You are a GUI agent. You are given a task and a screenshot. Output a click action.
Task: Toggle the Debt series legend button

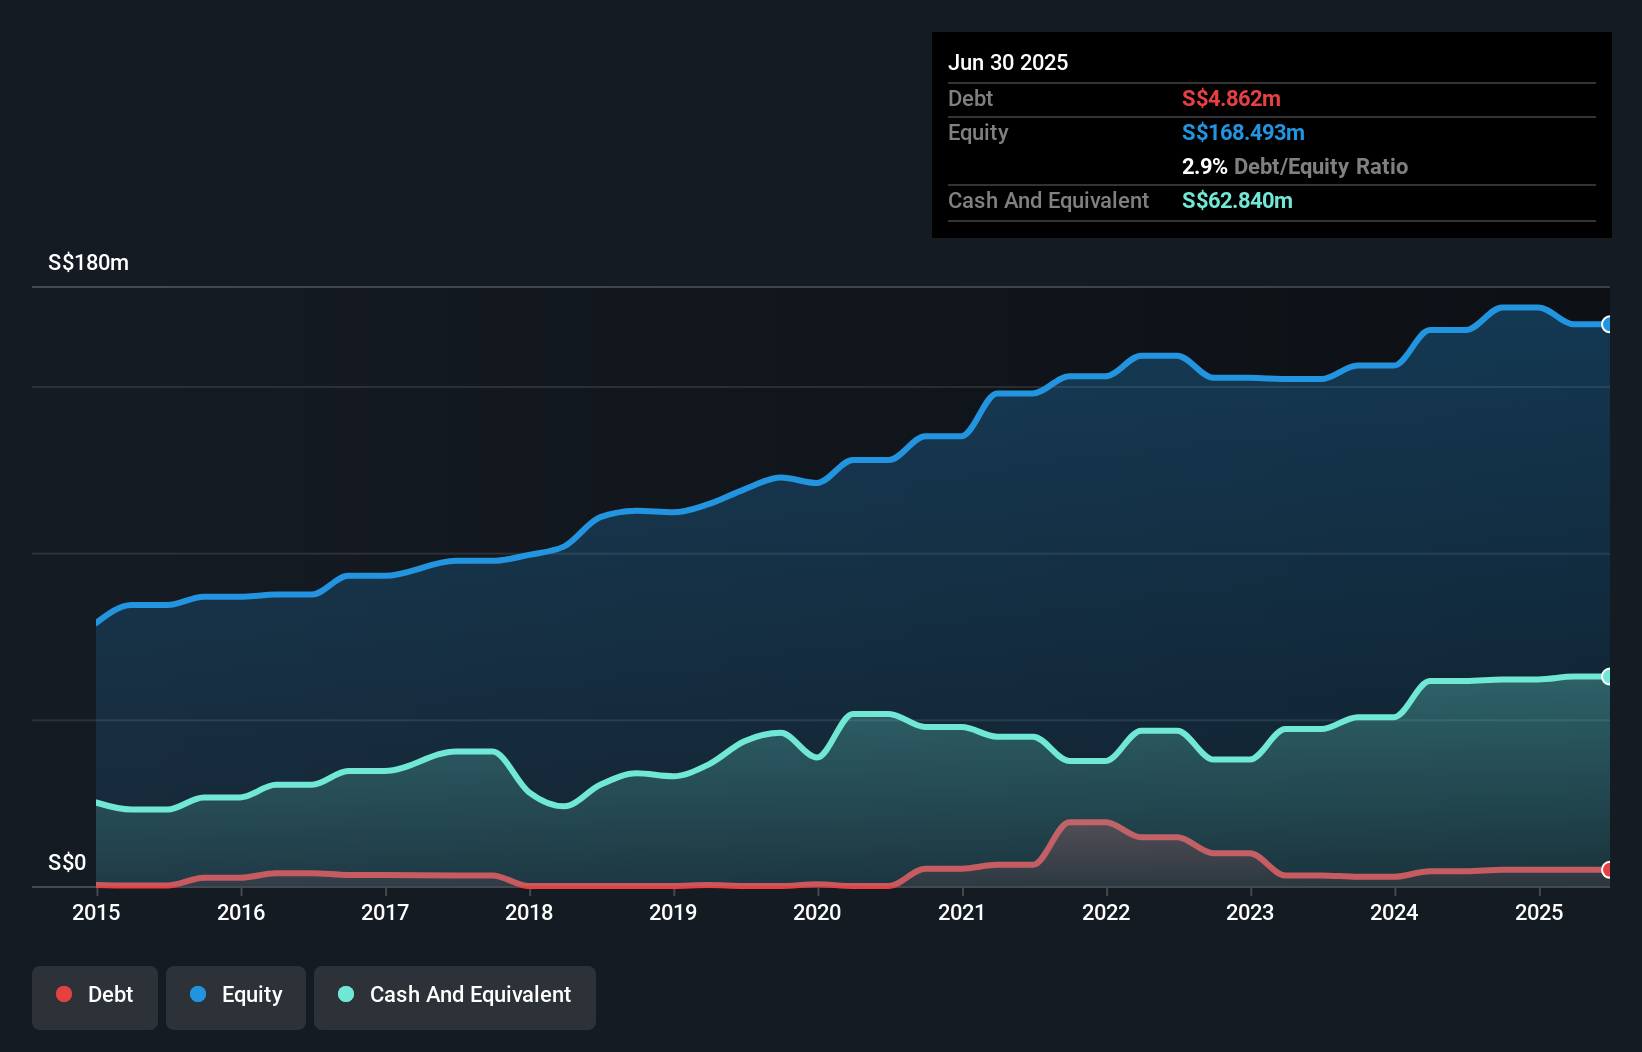(x=95, y=997)
